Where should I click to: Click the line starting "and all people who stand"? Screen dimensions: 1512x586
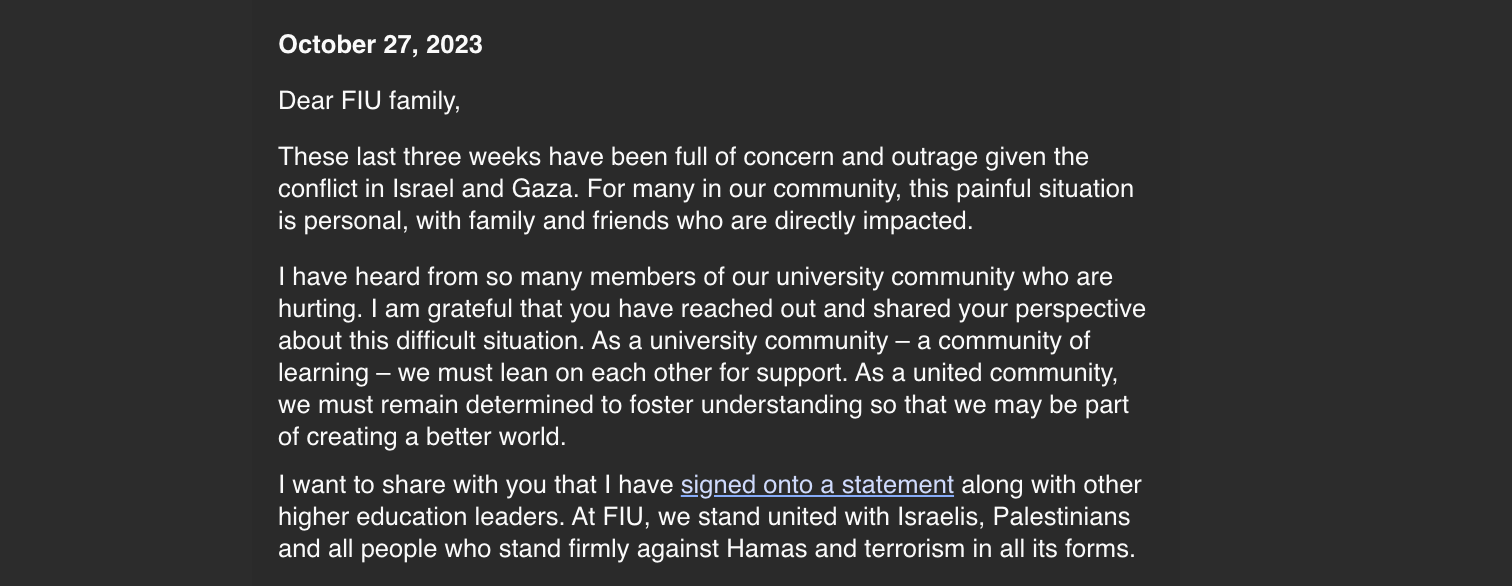click(x=707, y=549)
